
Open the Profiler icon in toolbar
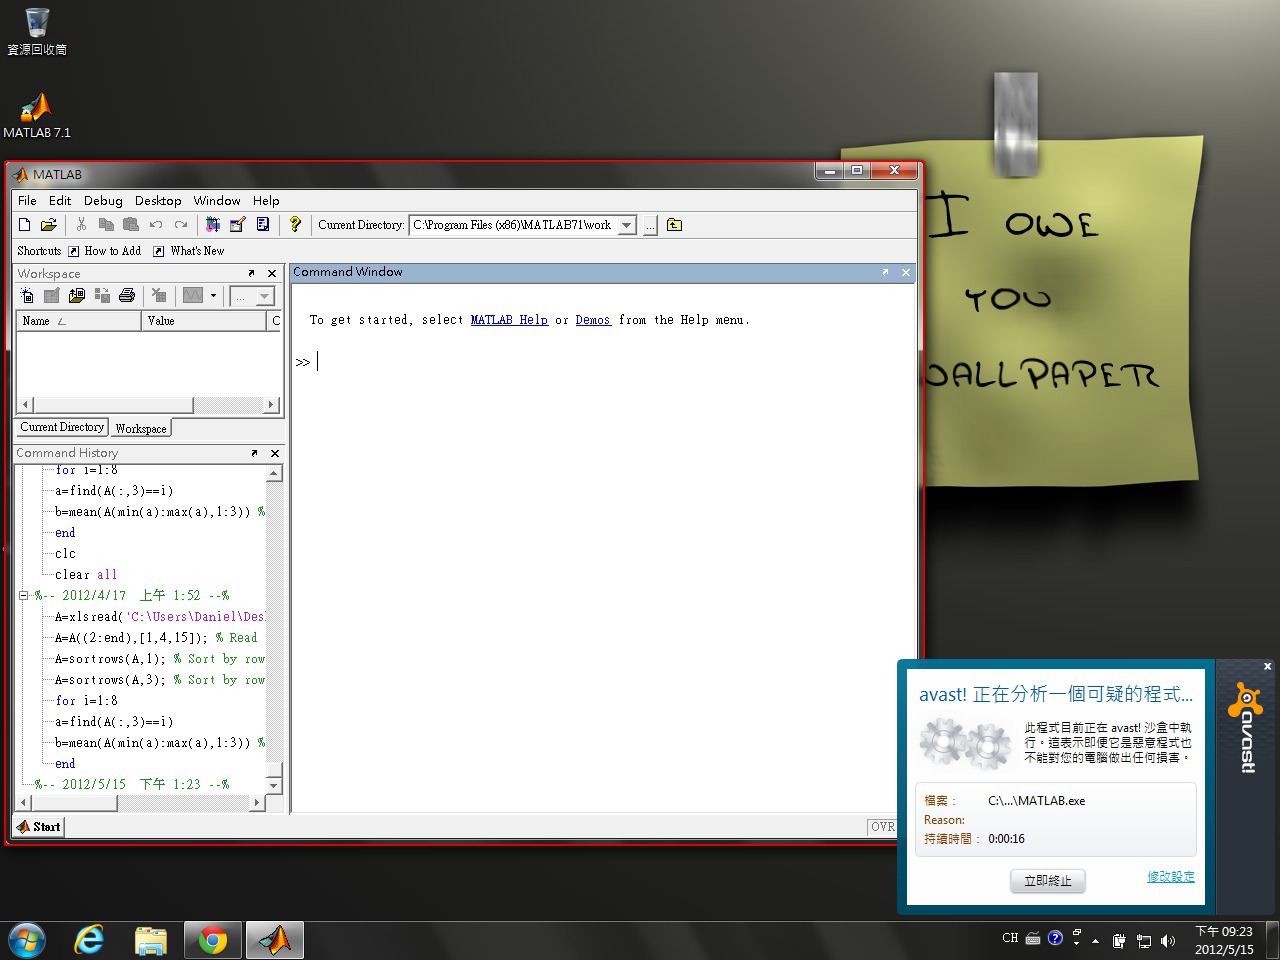pyautogui.click(x=263, y=225)
